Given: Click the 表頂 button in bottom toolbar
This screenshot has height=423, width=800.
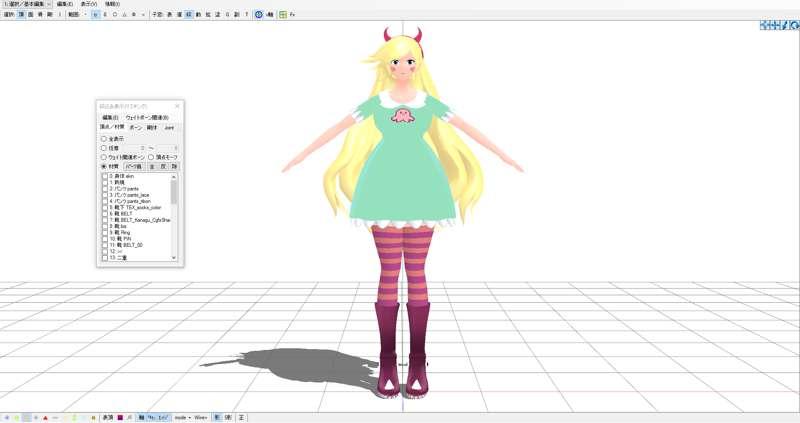Looking at the screenshot, I should click(x=108, y=417).
